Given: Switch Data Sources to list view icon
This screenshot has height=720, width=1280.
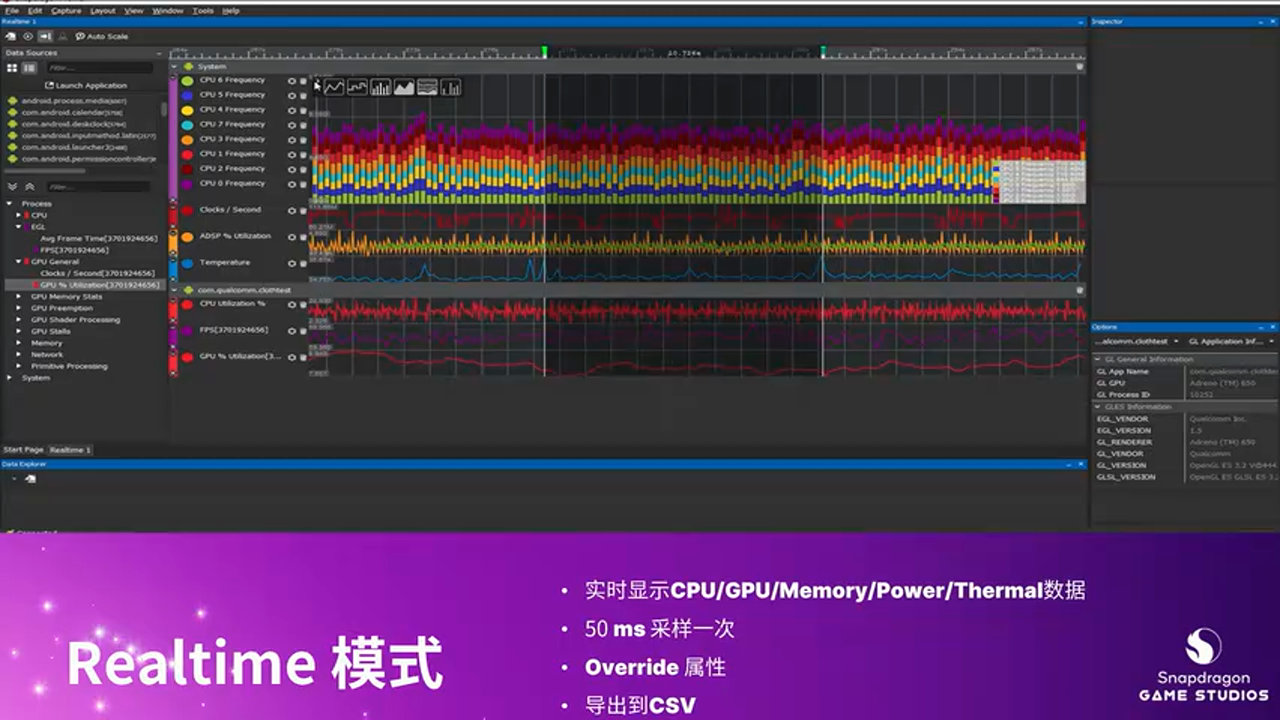Looking at the screenshot, I should point(29,67).
